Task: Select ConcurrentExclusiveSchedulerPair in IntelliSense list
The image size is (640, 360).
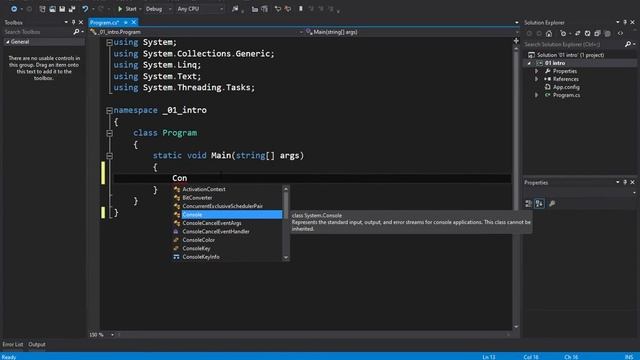Action: click(x=227, y=206)
